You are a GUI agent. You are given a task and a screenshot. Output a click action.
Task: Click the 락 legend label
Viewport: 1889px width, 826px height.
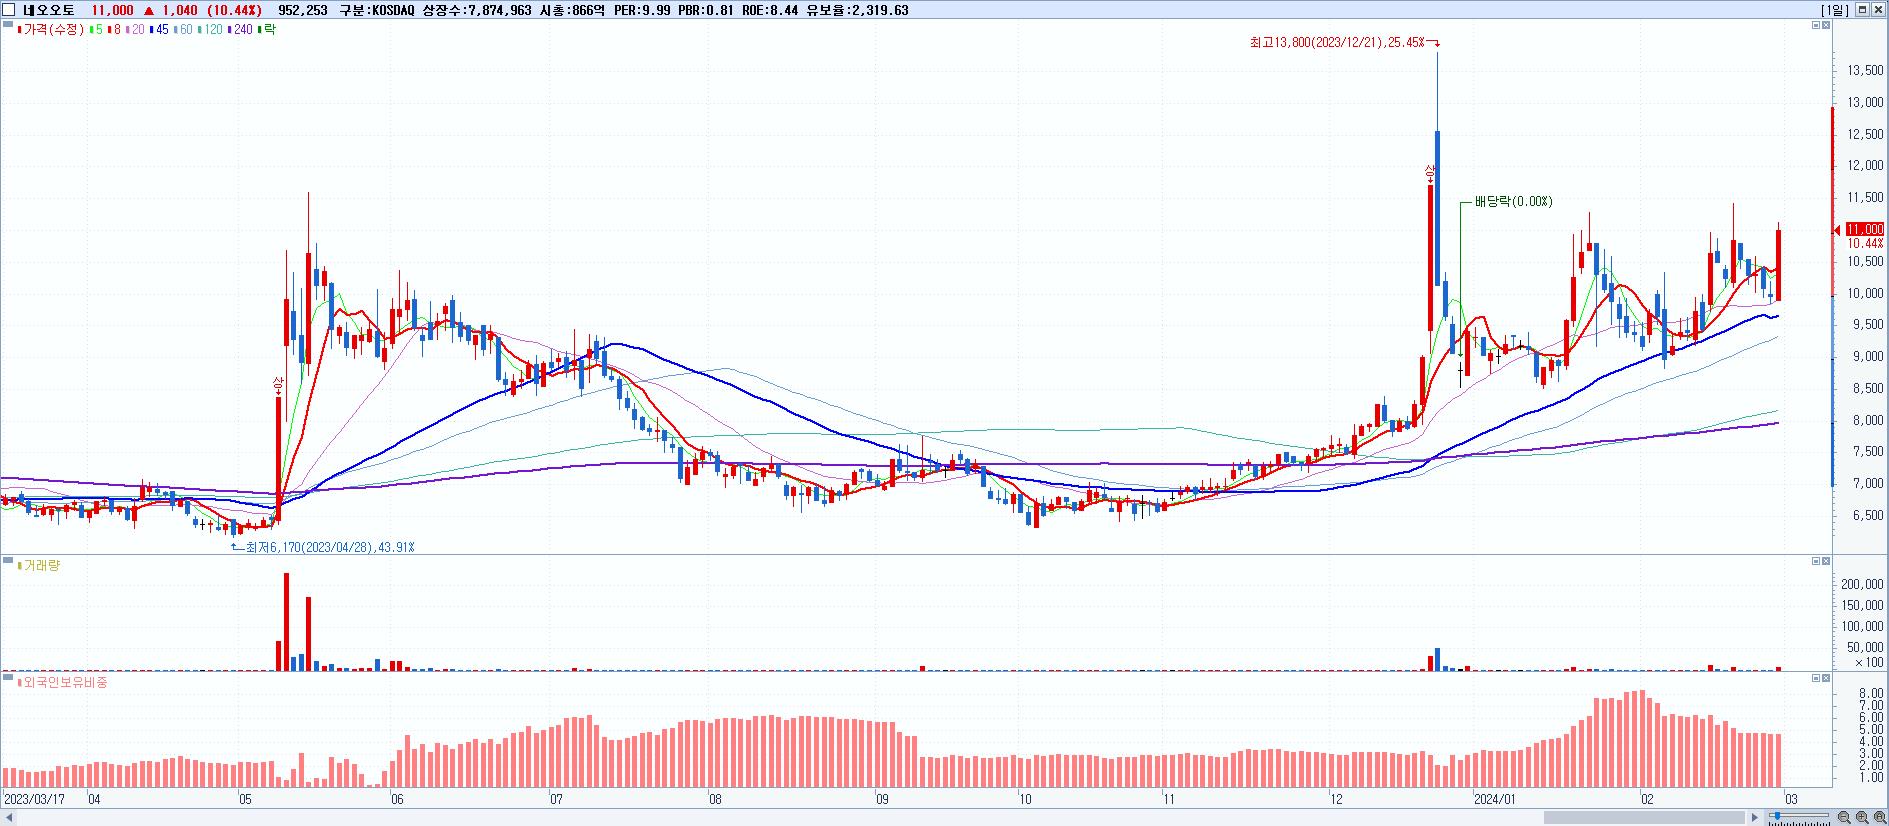267,30
